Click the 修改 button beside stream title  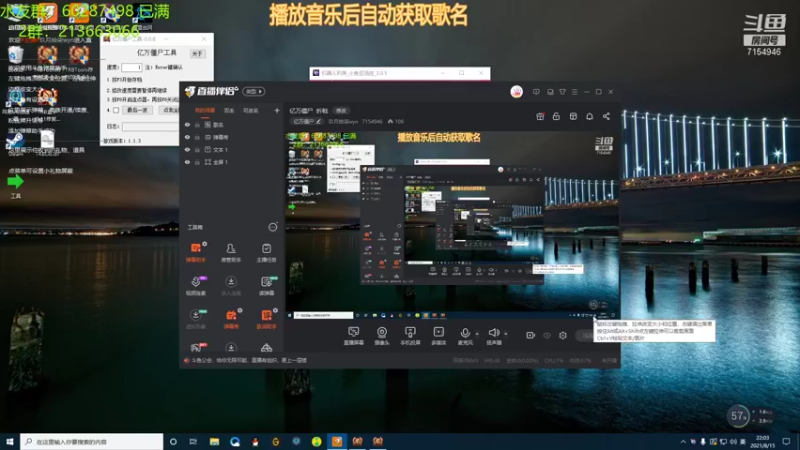(341, 111)
